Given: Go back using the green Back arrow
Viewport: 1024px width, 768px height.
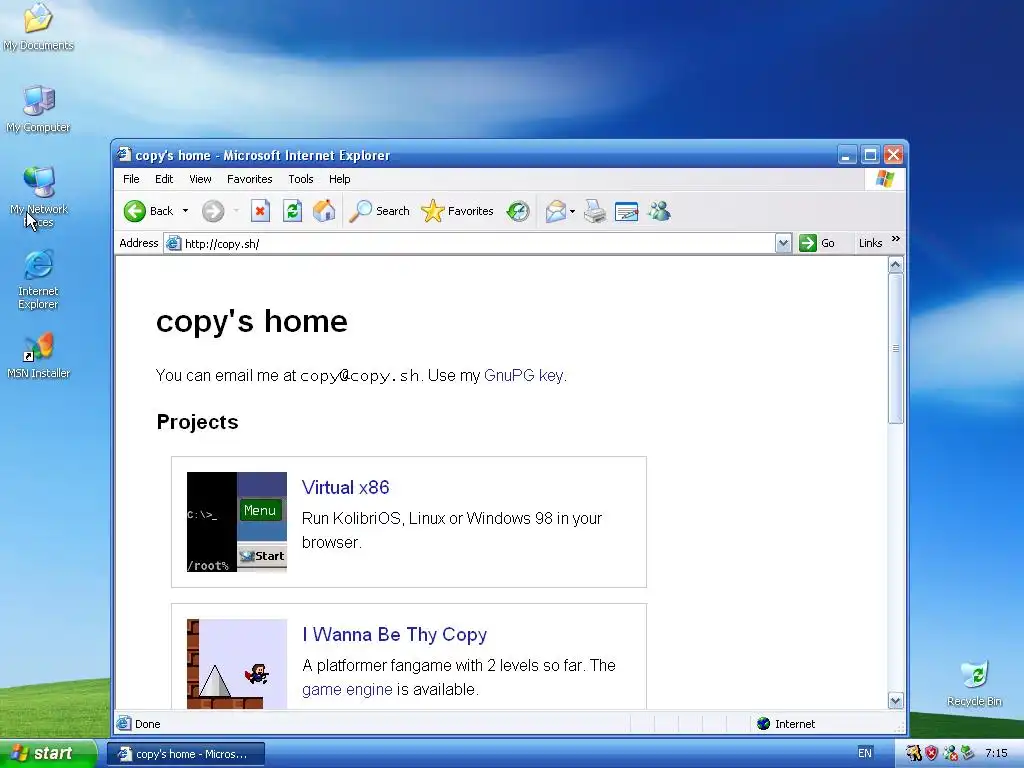Looking at the screenshot, I should point(148,211).
